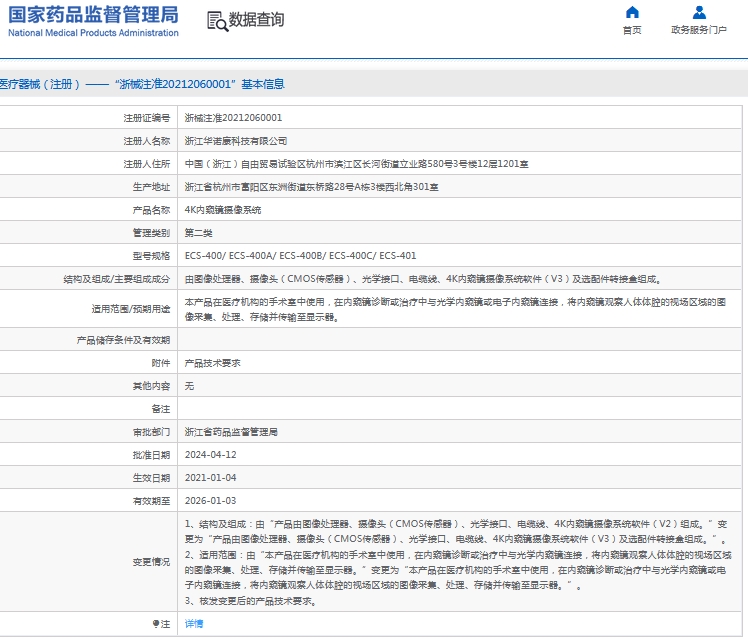
Task: Select expiry date 2026-01-03
Action: pyautogui.click(x=210, y=501)
